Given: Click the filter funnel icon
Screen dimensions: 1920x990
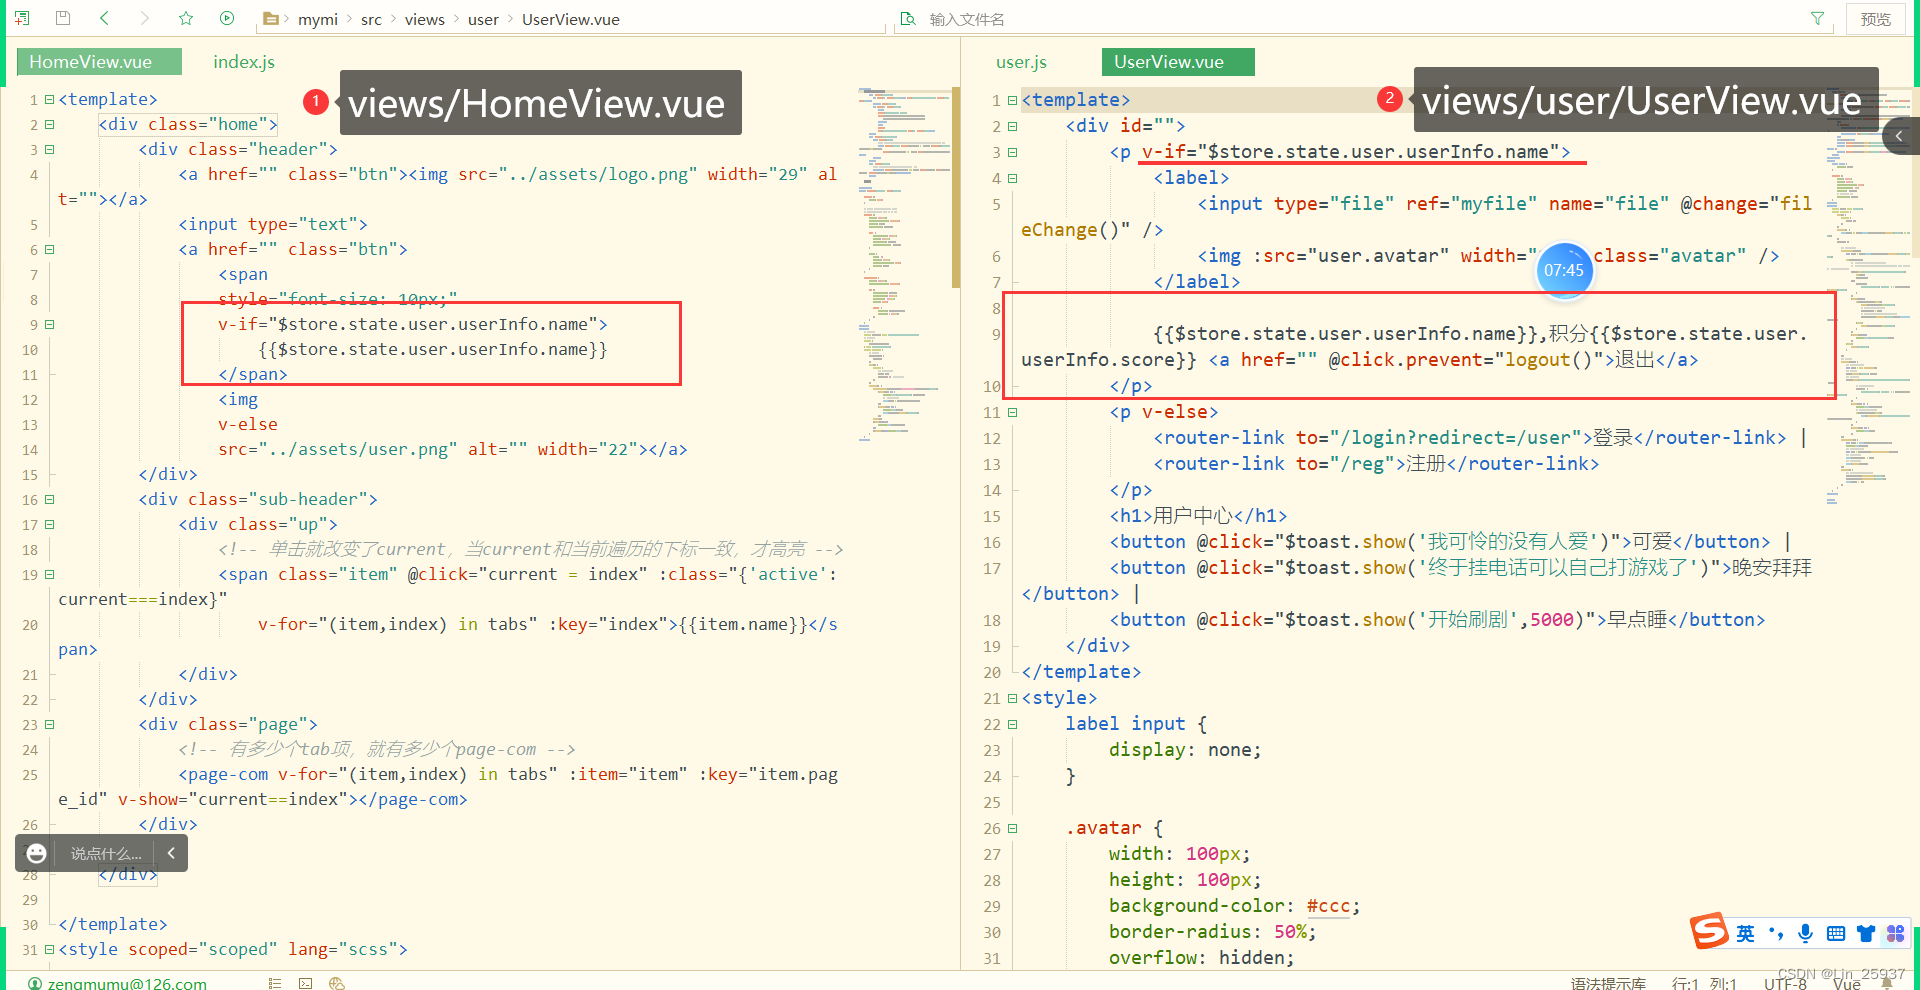Looking at the screenshot, I should click(x=1817, y=19).
